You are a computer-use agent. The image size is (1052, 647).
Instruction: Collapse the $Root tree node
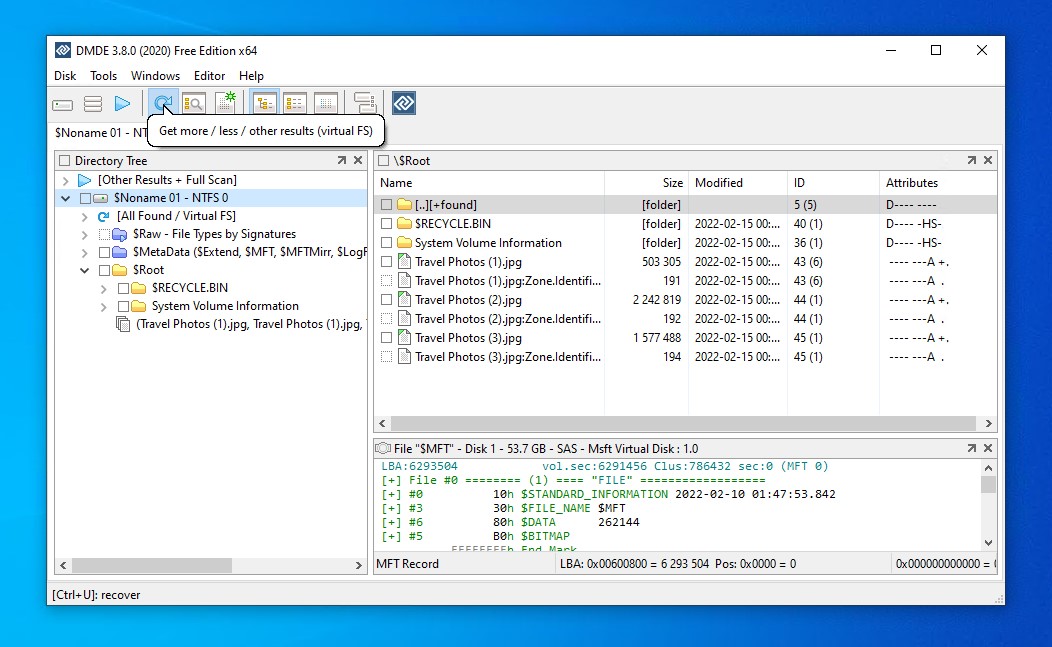tap(84, 269)
